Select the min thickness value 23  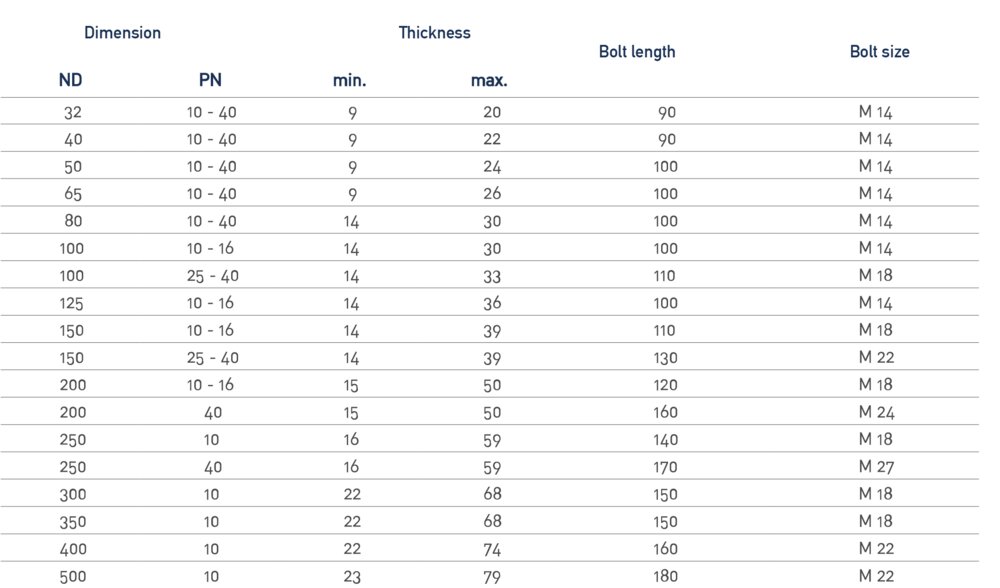[x=352, y=576]
